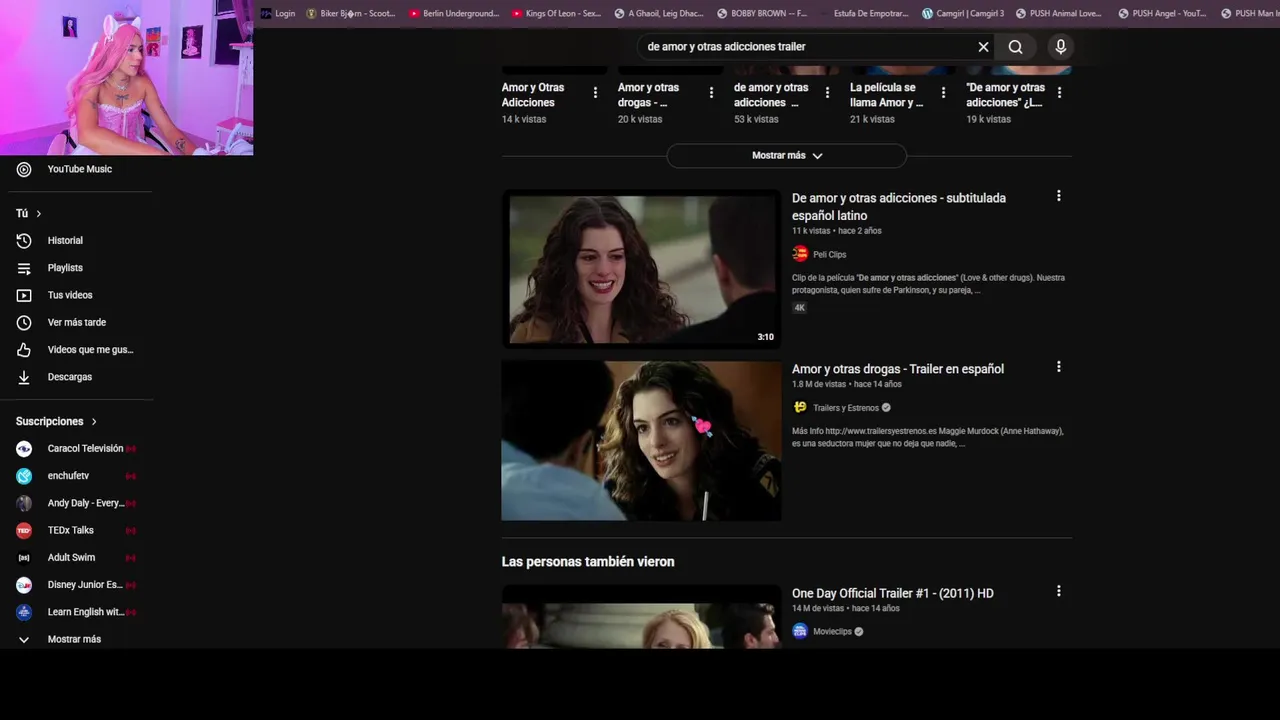The width and height of the screenshot is (1280, 720).
Task: Open options menu for 'Amor y Otras Adicciones' short
Action: point(595,93)
